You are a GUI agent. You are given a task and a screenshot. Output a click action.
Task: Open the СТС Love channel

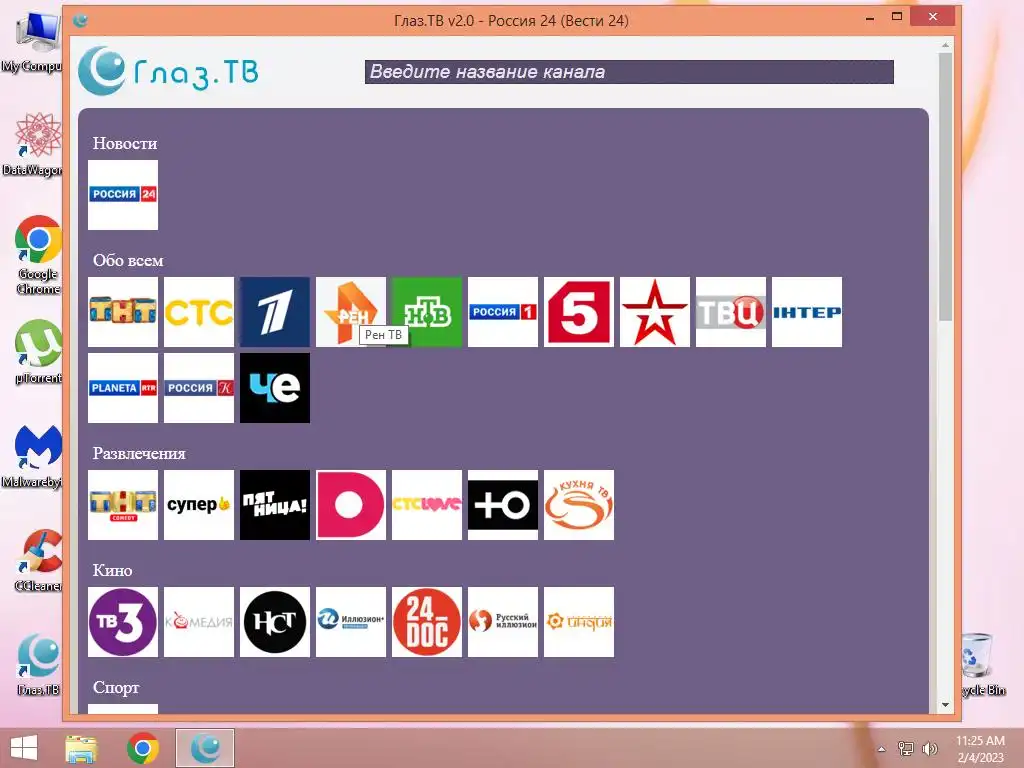tap(426, 505)
